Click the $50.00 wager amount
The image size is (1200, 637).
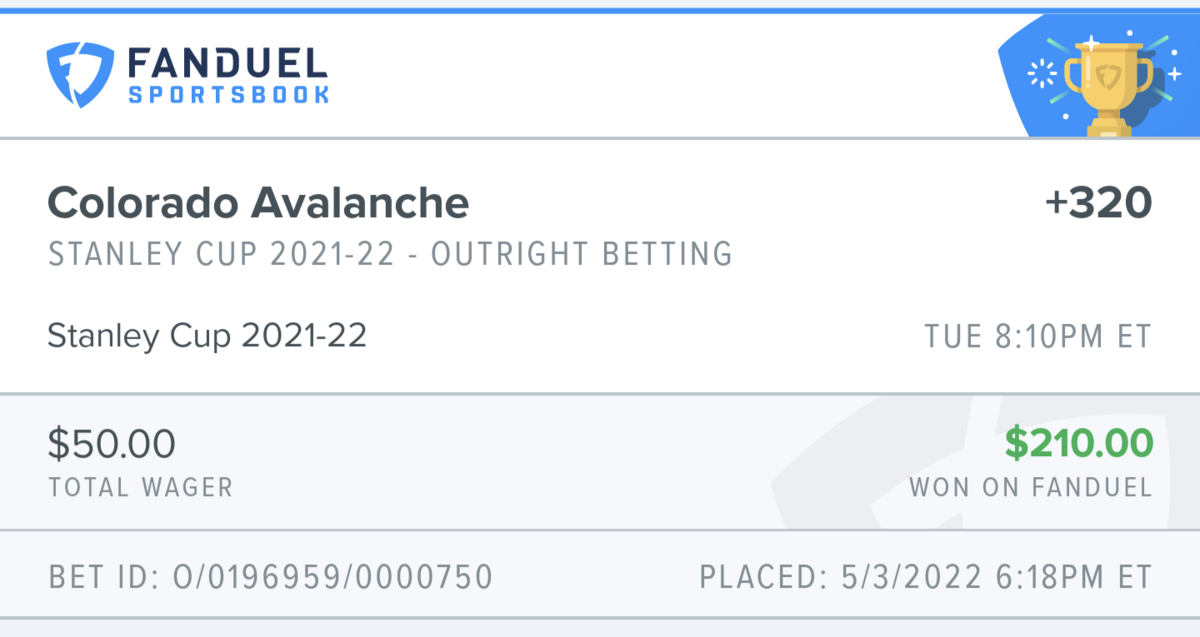coord(111,443)
